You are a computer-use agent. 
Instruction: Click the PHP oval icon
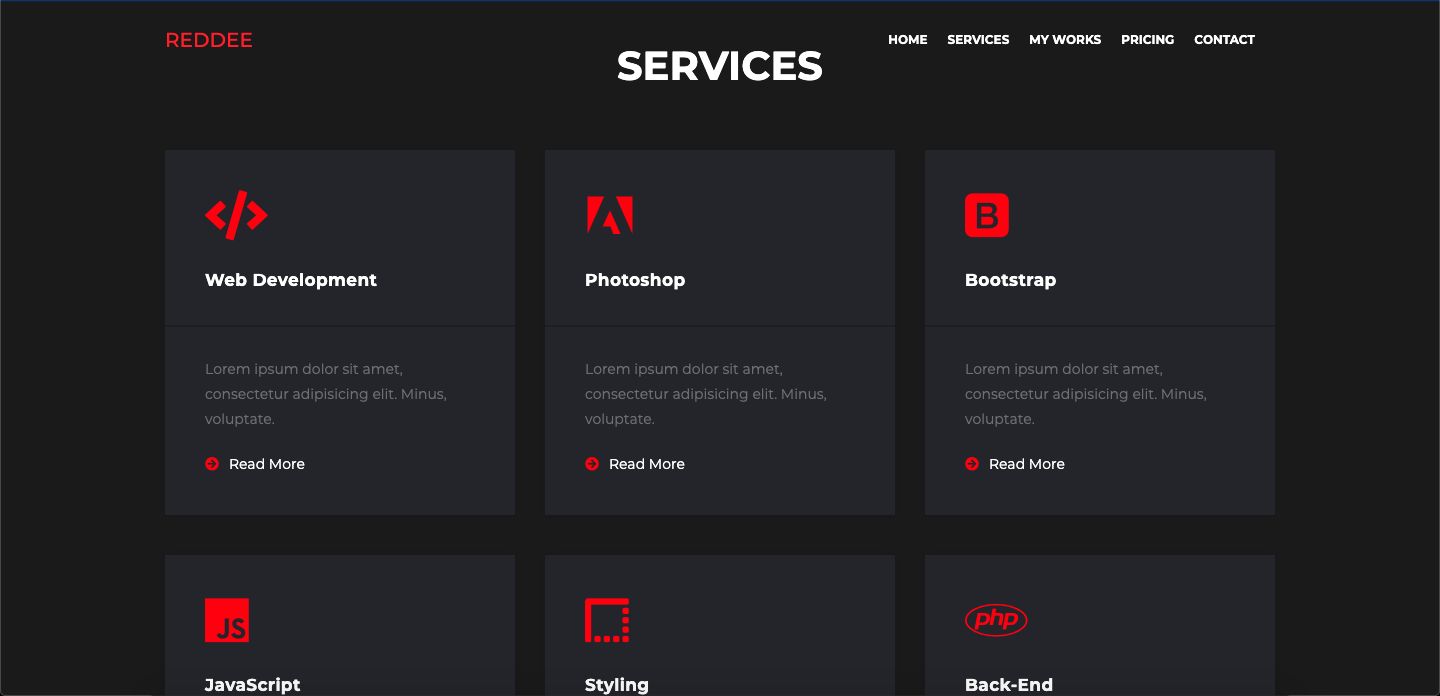pyautogui.click(x=996, y=620)
